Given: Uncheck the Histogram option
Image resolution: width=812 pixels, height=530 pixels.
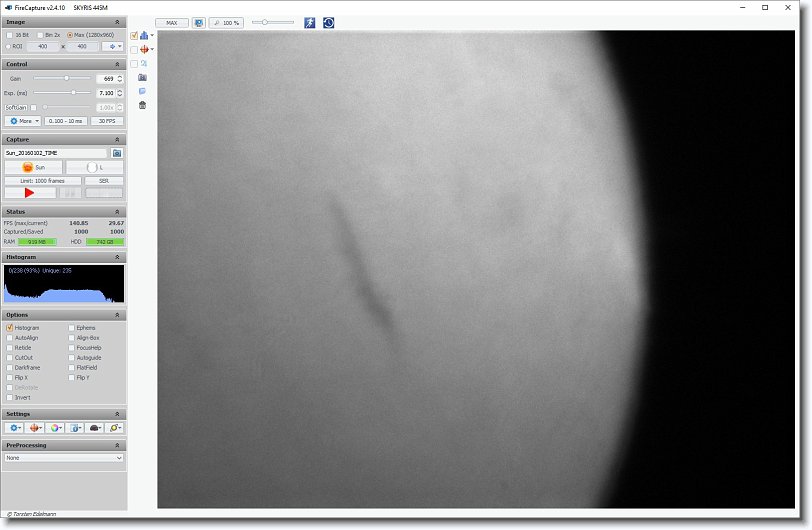Looking at the screenshot, I should tap(9, 328).
